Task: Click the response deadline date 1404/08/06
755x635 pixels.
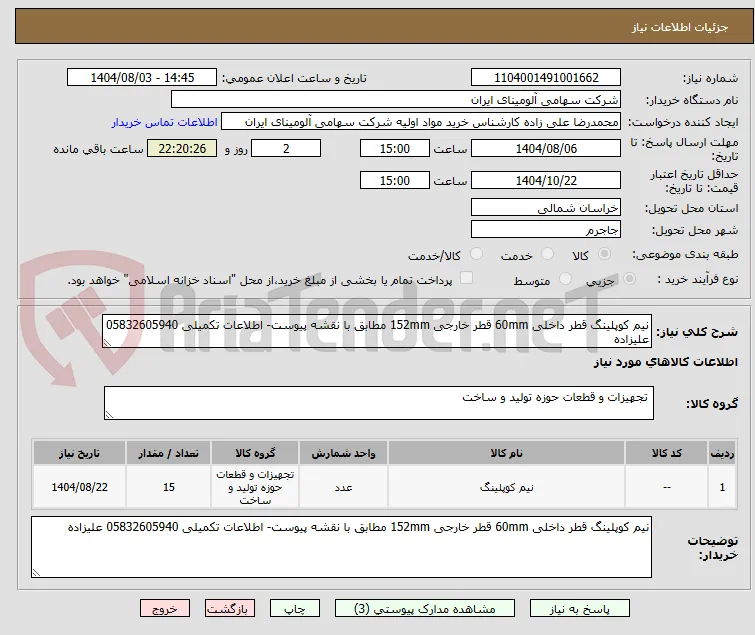Action: [546, 148]
